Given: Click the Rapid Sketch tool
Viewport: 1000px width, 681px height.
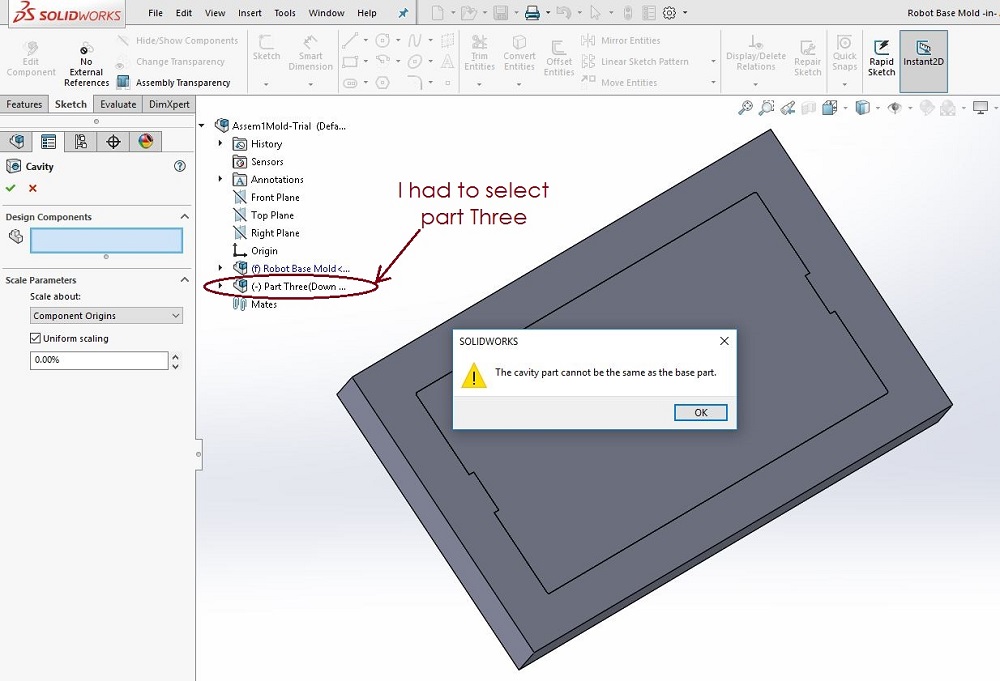Looking at the screenshot, I should 881,59.
